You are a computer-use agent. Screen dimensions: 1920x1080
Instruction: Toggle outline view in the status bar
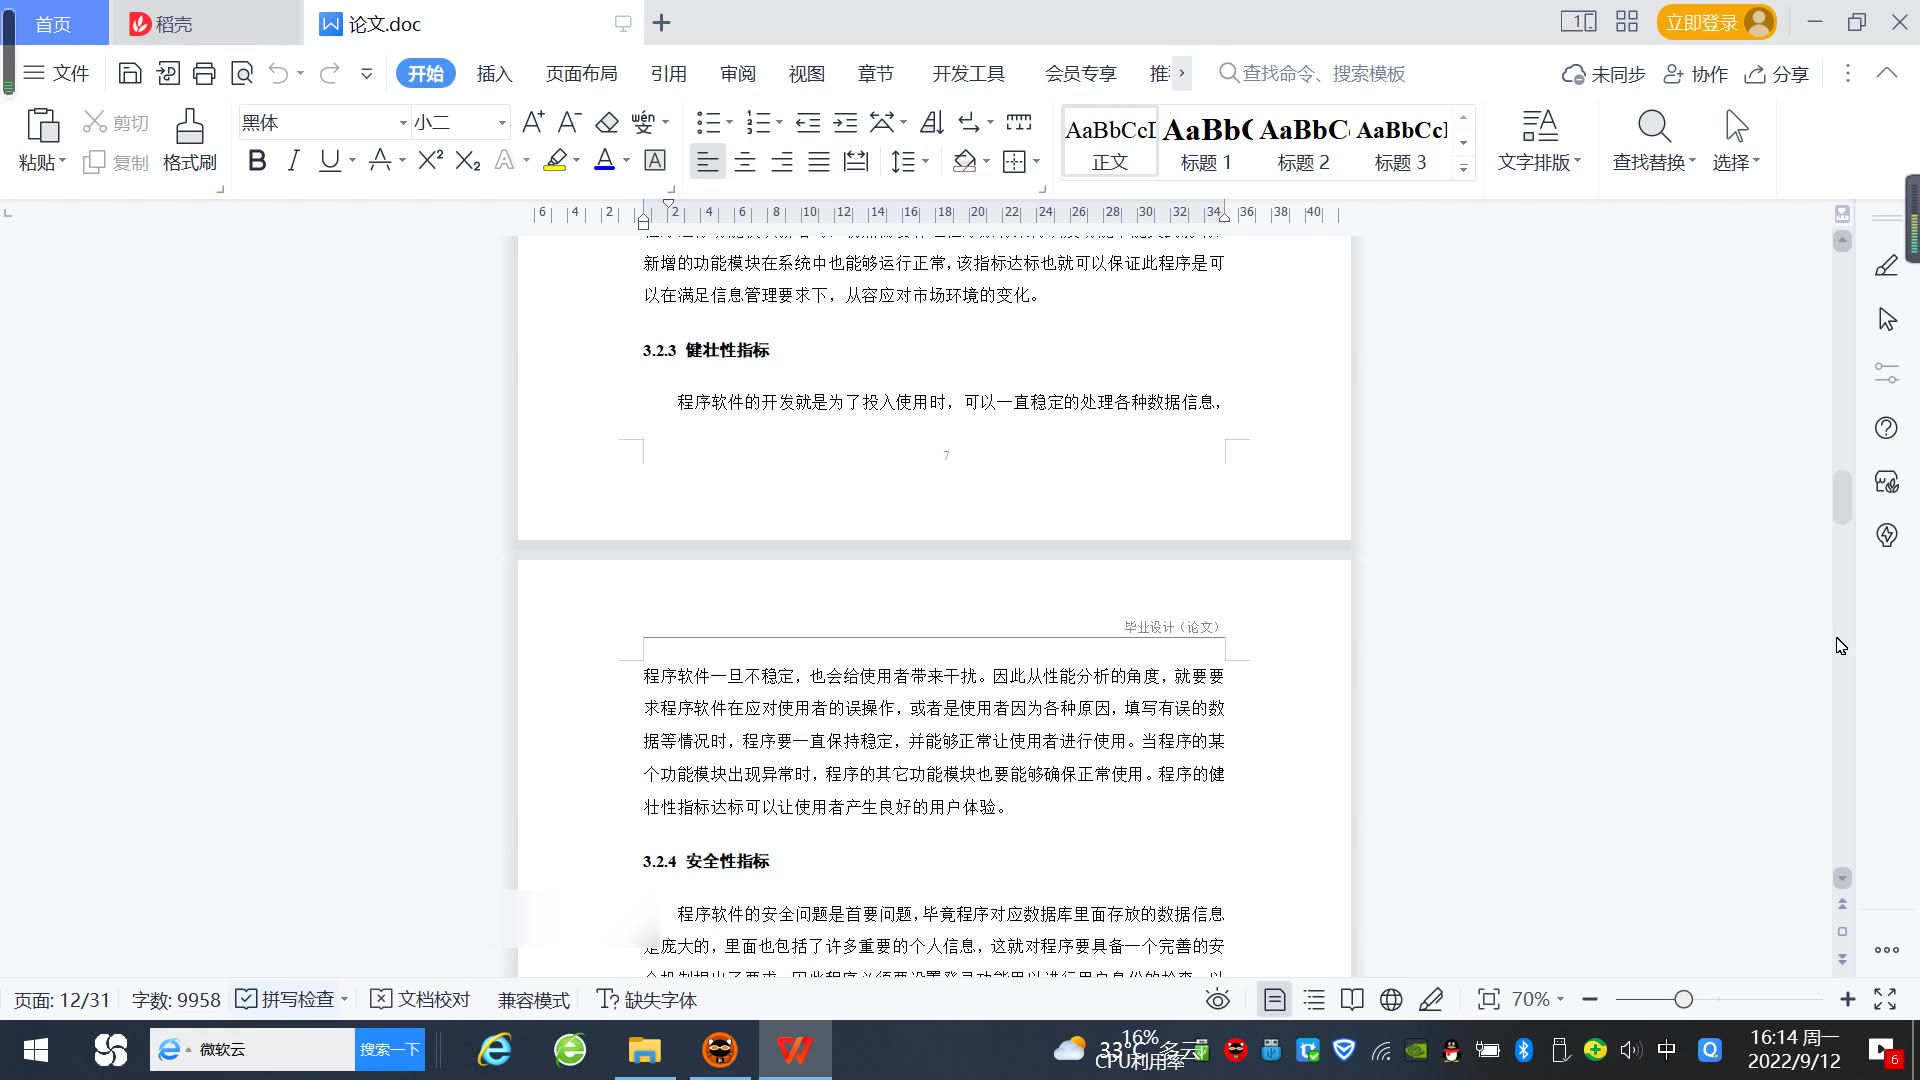1314,999
